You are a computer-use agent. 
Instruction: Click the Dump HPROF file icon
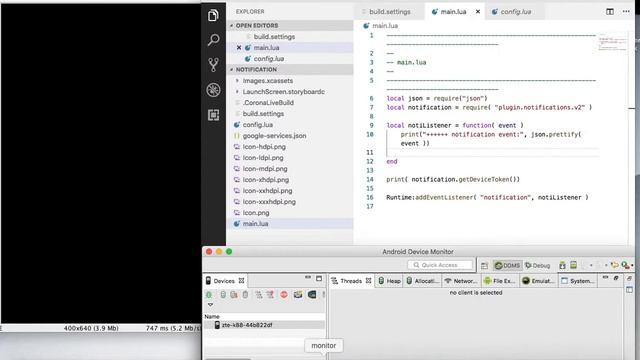(x=234, y=295)
